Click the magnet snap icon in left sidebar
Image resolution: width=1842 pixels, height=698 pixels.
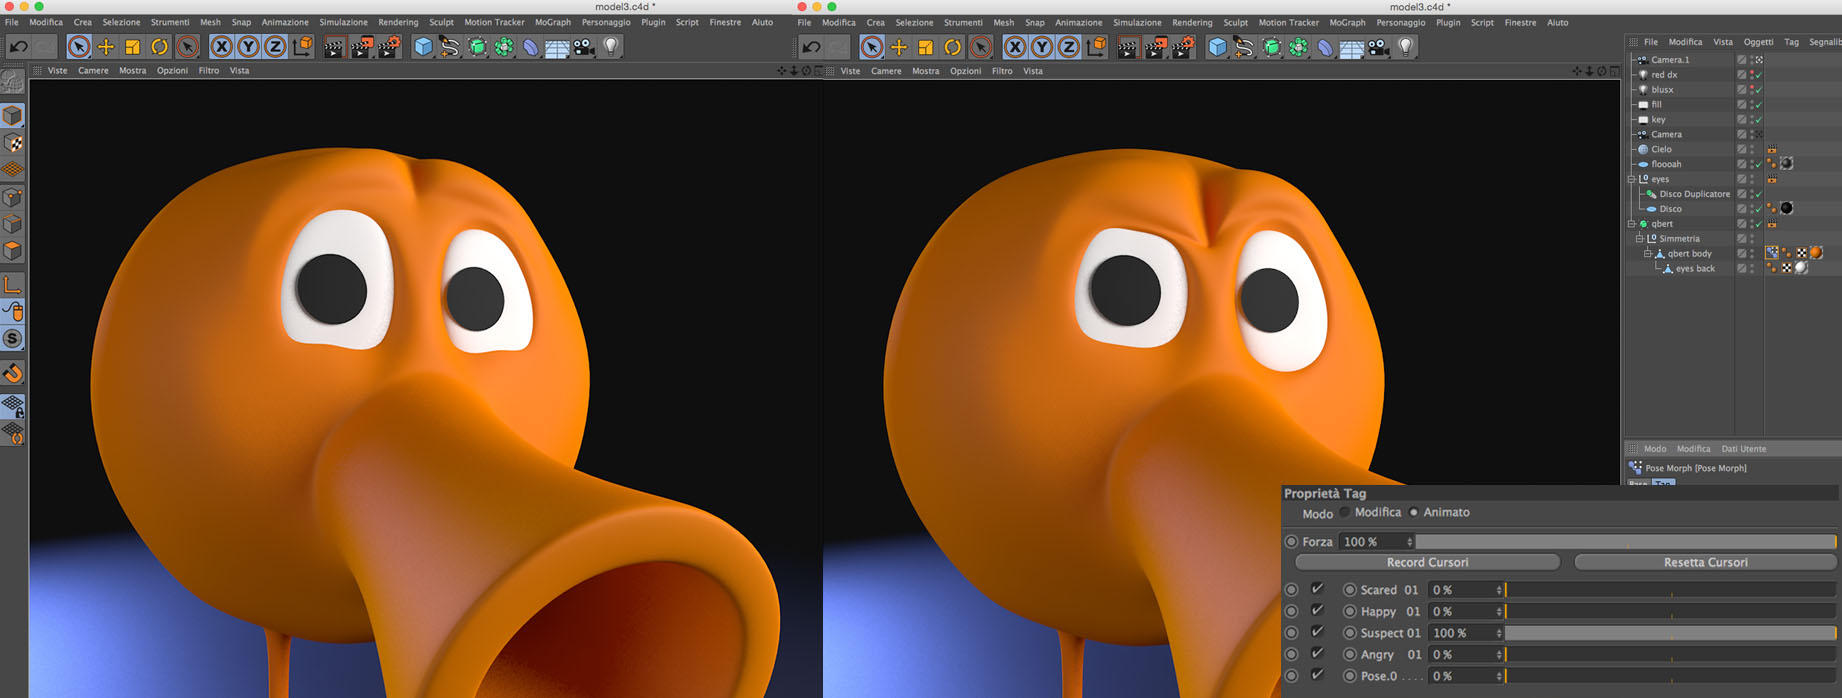point(13,373)
